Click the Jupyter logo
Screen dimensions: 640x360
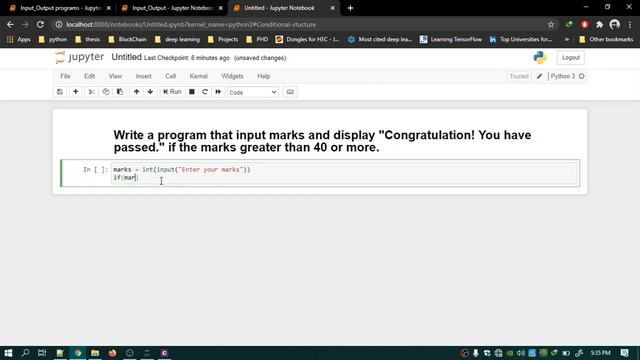(x=80, y=57)
